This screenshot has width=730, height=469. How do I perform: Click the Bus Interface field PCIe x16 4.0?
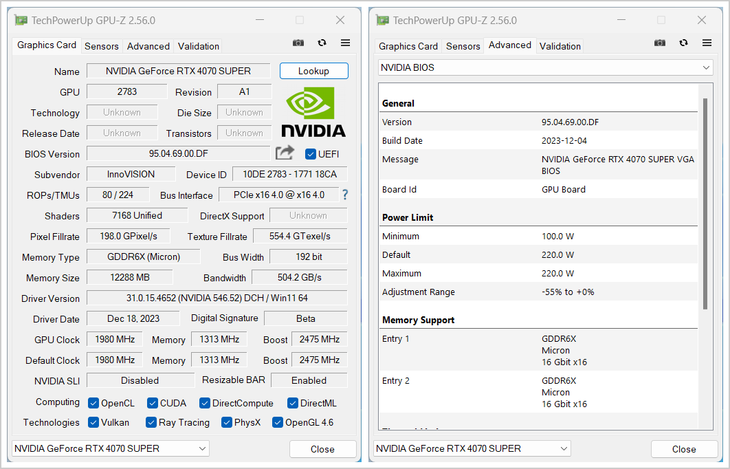pos(279,195)
